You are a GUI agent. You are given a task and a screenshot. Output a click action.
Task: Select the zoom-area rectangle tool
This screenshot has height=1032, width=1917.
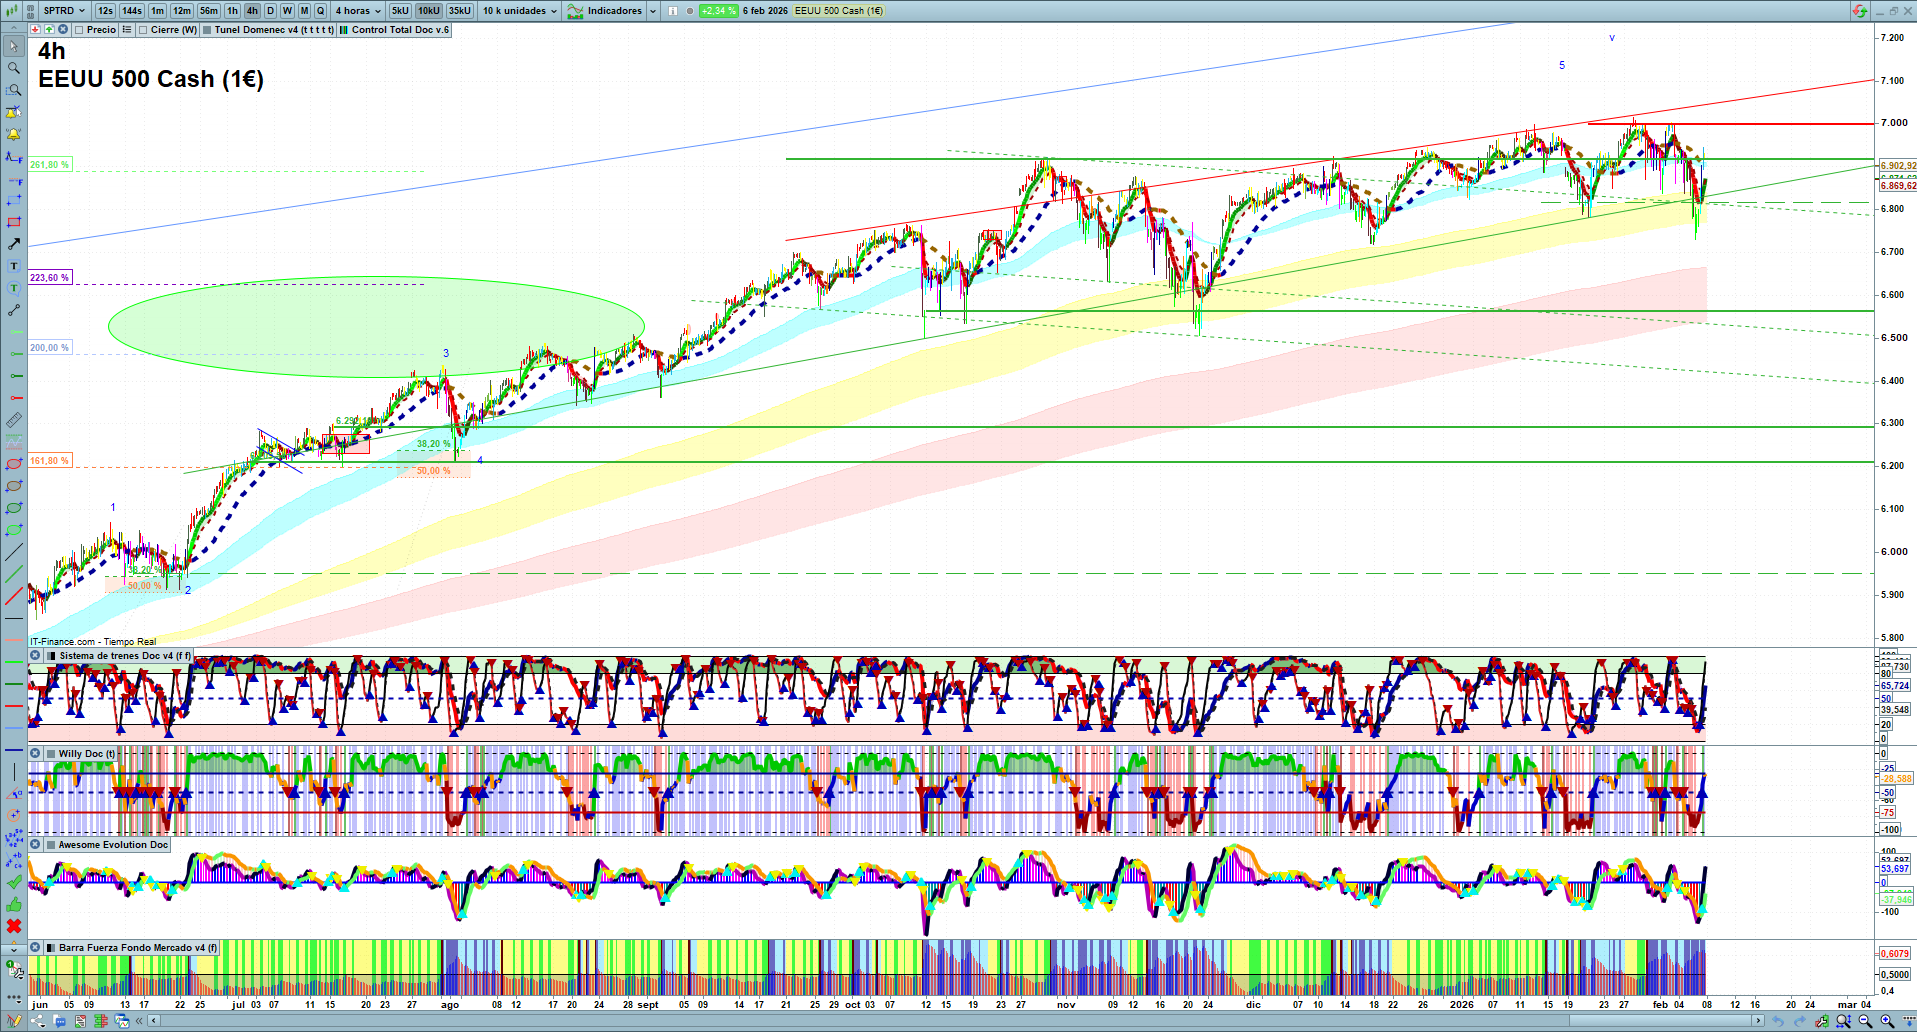click(x=14, y=90)
